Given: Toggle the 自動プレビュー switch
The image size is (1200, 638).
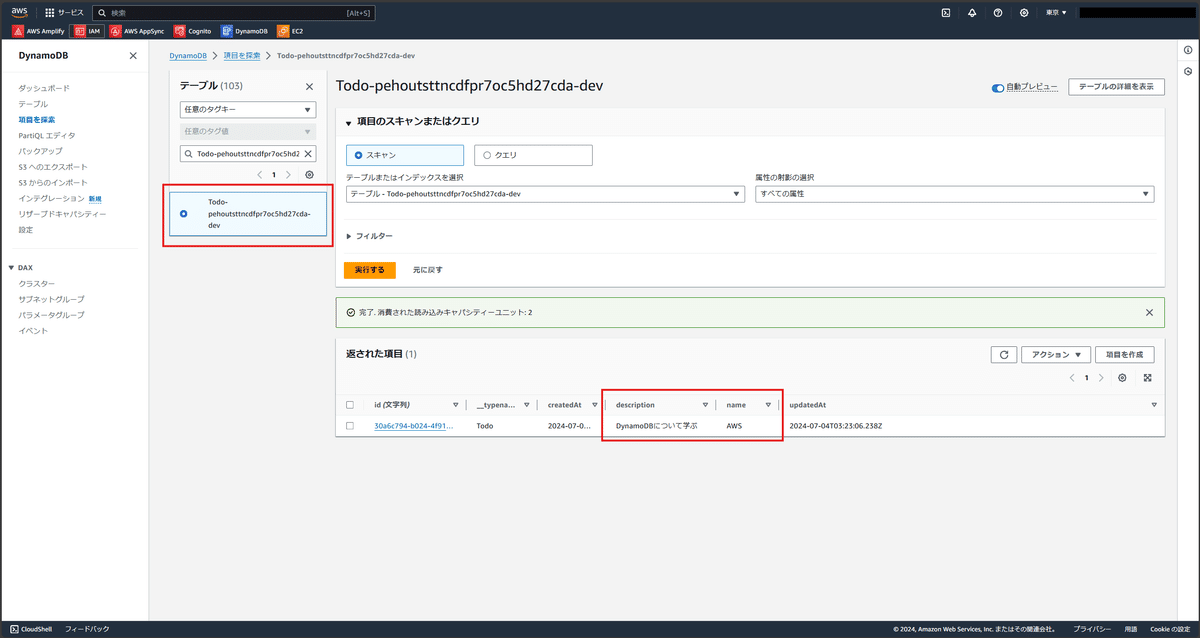Looking at the screenshot, I should coord(997,87).
